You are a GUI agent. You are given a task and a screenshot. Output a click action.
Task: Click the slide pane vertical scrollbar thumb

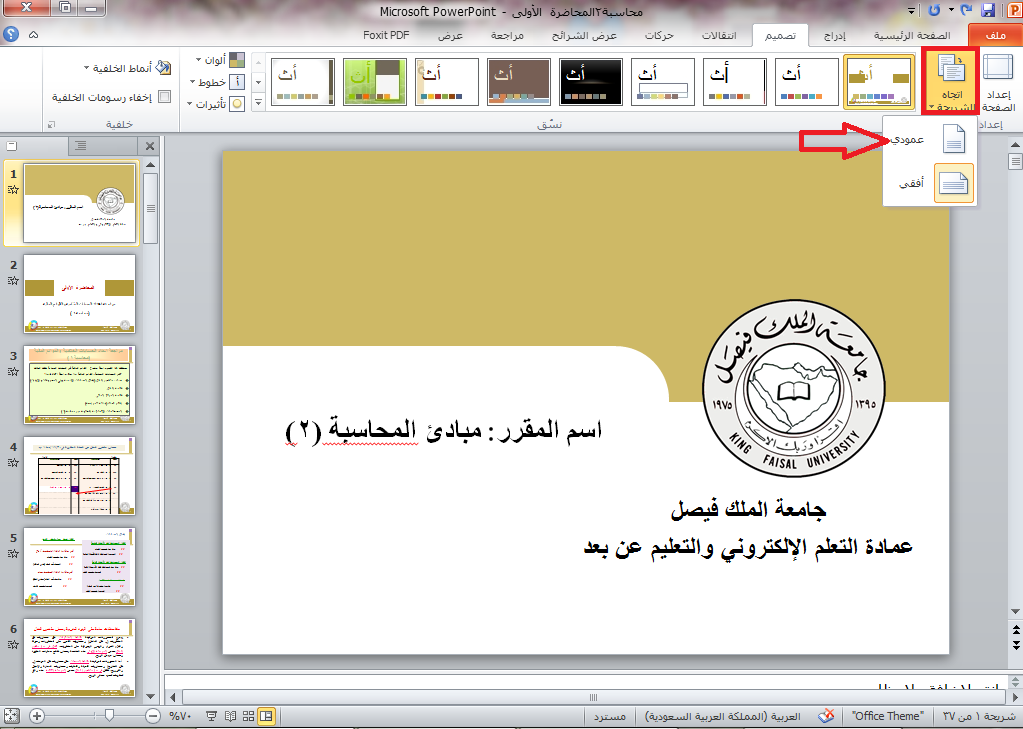(x=1015, y=161)
